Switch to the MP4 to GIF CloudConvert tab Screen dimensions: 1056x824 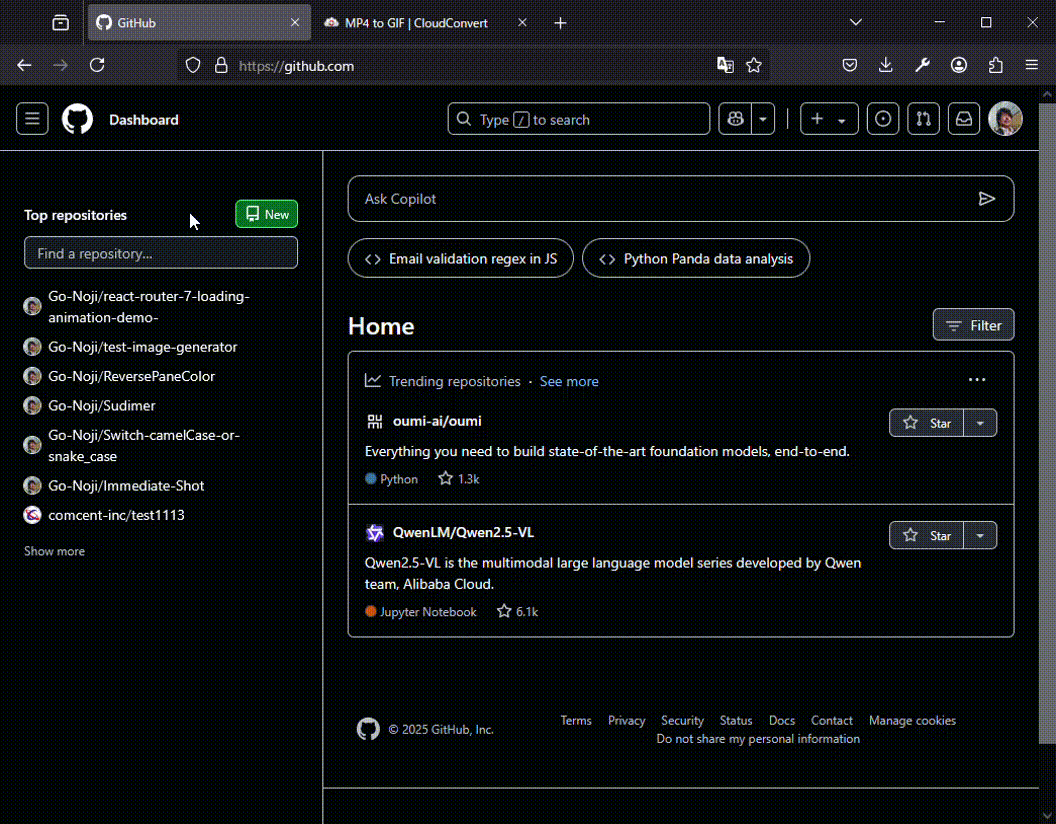(x=426, y=23)
